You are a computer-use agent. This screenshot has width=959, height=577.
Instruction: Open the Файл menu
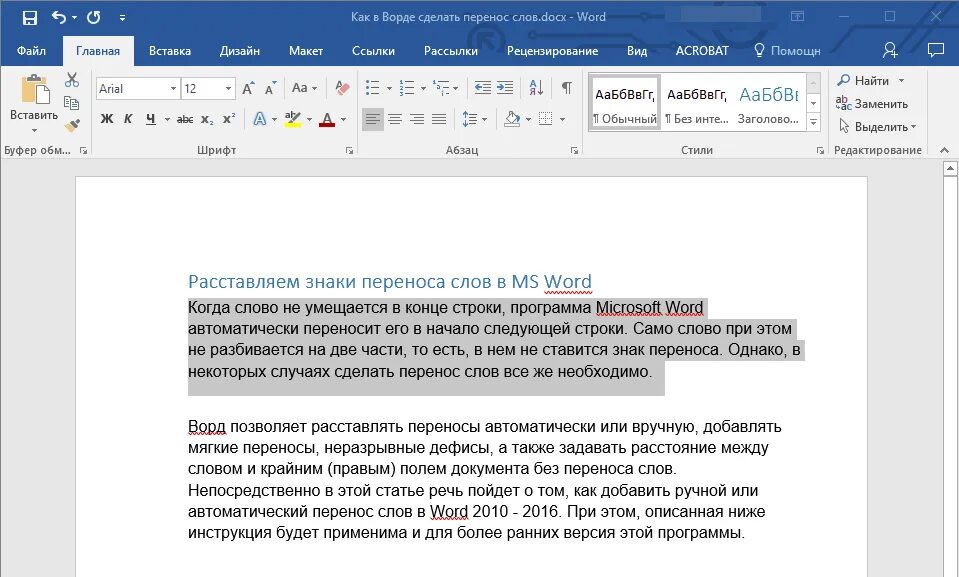(x=31, y=51)
